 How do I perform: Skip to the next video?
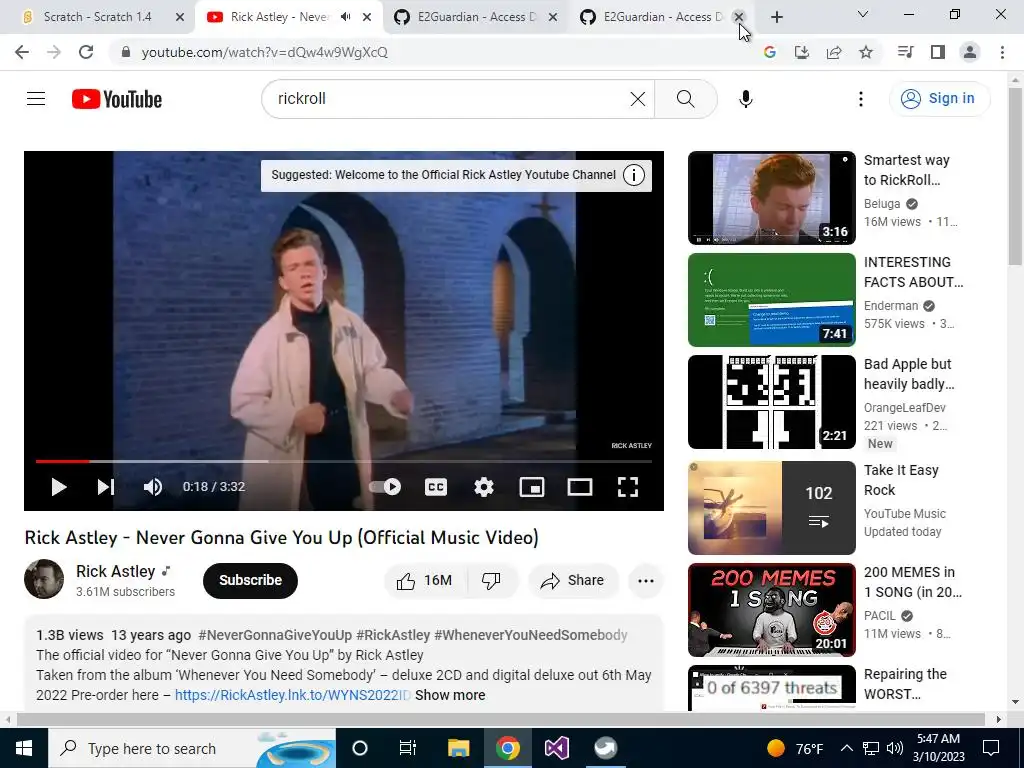[x=106, y=487]
